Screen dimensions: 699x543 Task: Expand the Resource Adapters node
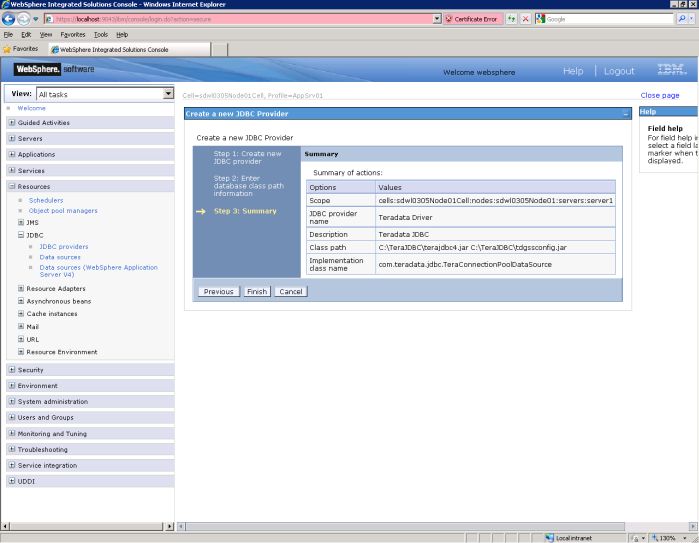pyautogui.click(x=21, y=288)
